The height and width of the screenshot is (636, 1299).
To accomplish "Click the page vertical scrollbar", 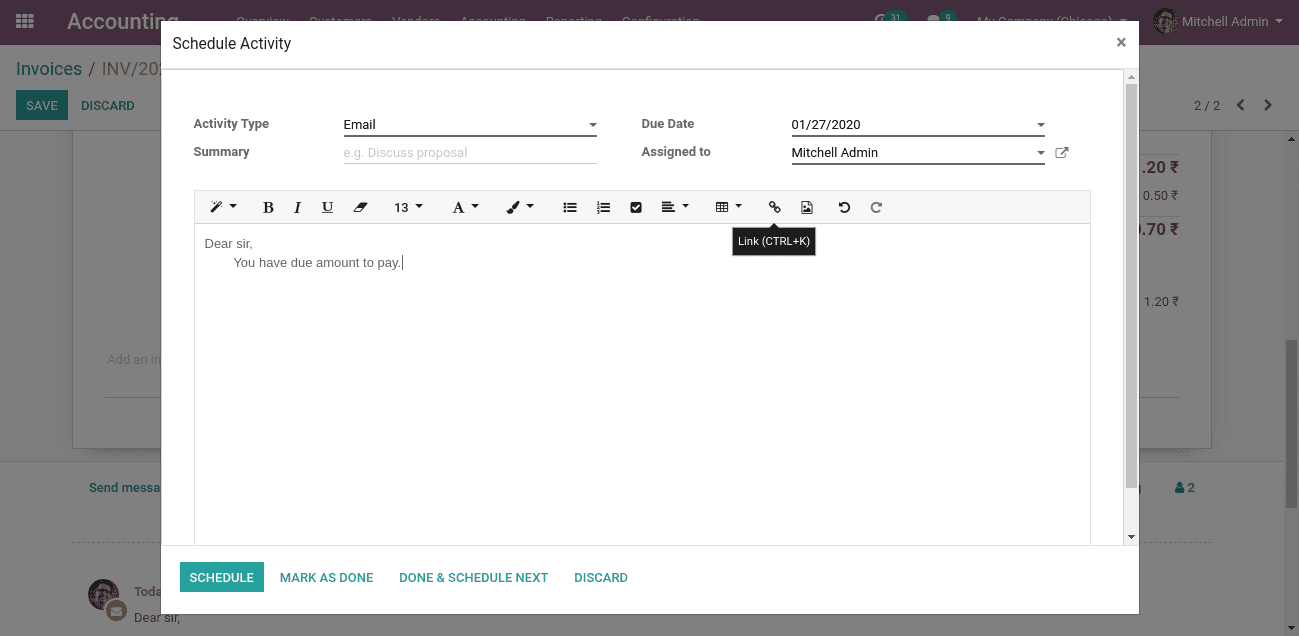I will (1291, 424).
